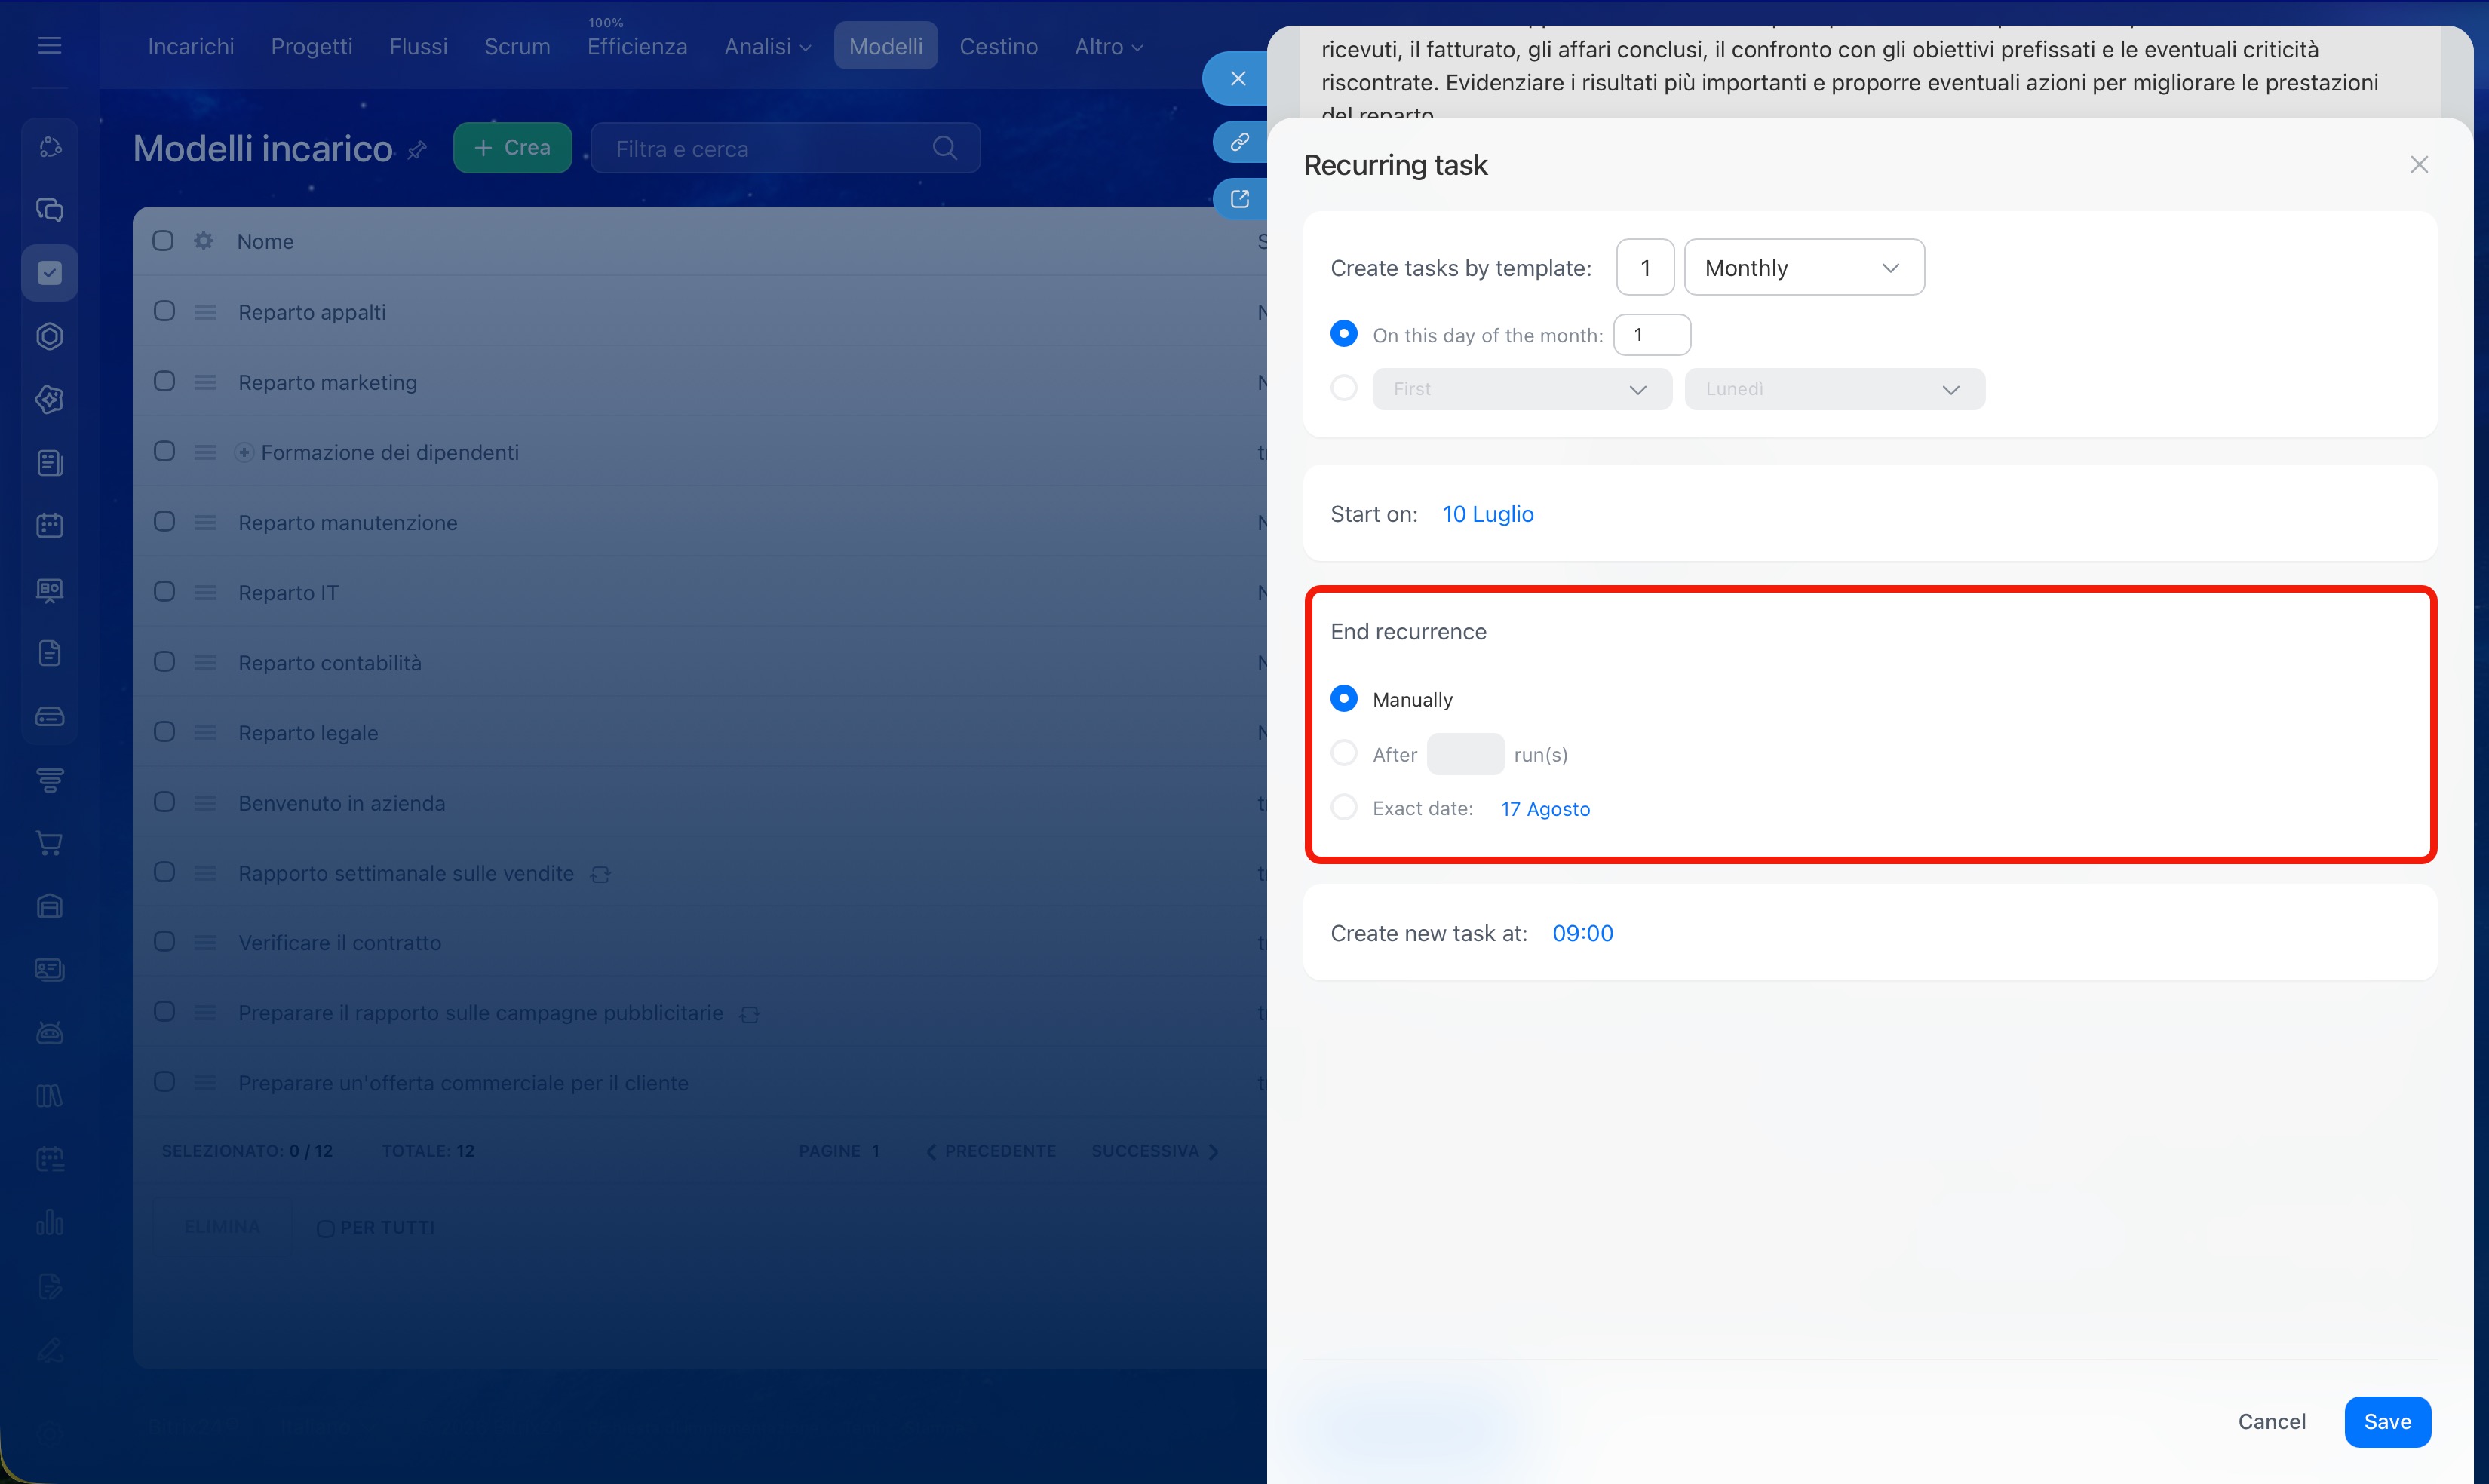
Task: Open the hamburger main menu
Action: pyautogui.click(x=49, y=46)
